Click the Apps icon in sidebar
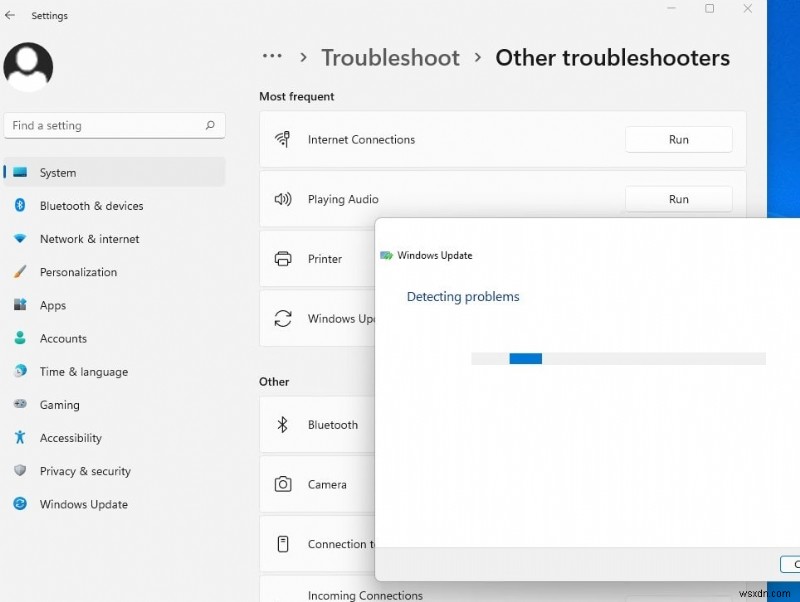 pyautogui.click(x=22, y=305)
